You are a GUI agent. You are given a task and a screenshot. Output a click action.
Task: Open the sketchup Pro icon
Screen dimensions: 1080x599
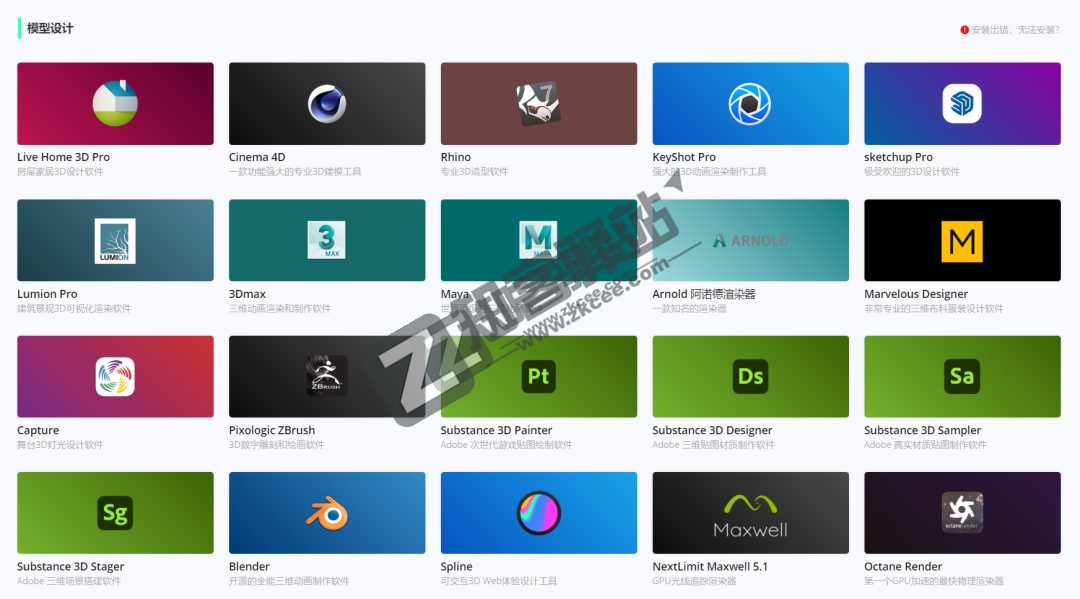tap(962, 104)
